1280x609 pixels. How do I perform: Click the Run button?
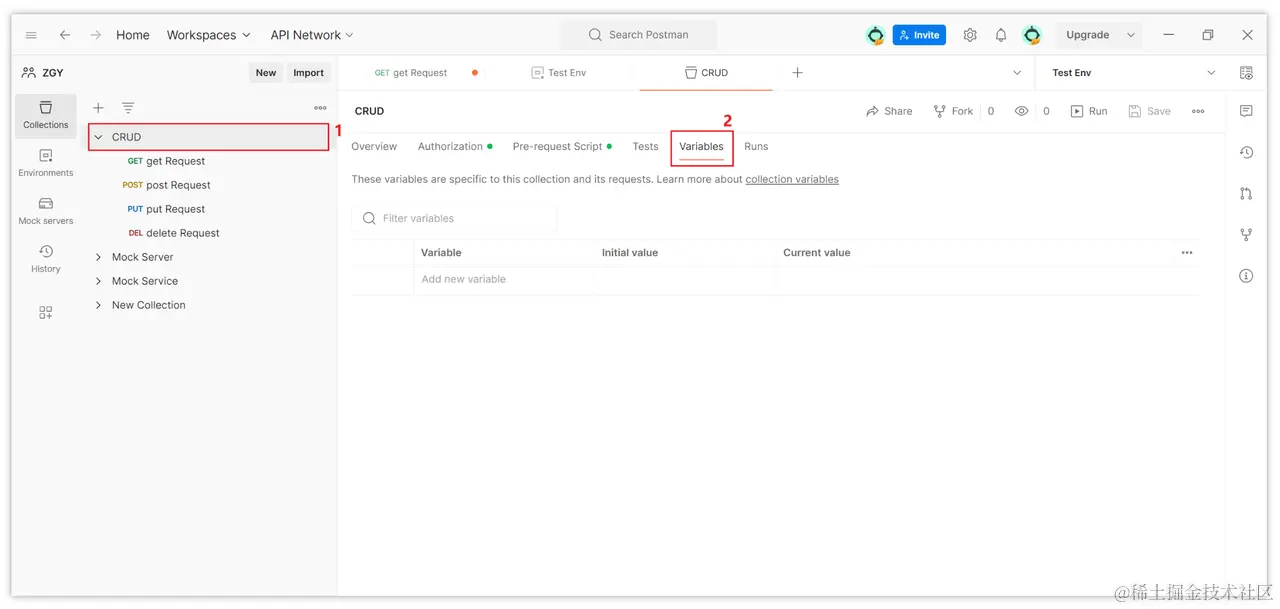(x=1089, y=111)
